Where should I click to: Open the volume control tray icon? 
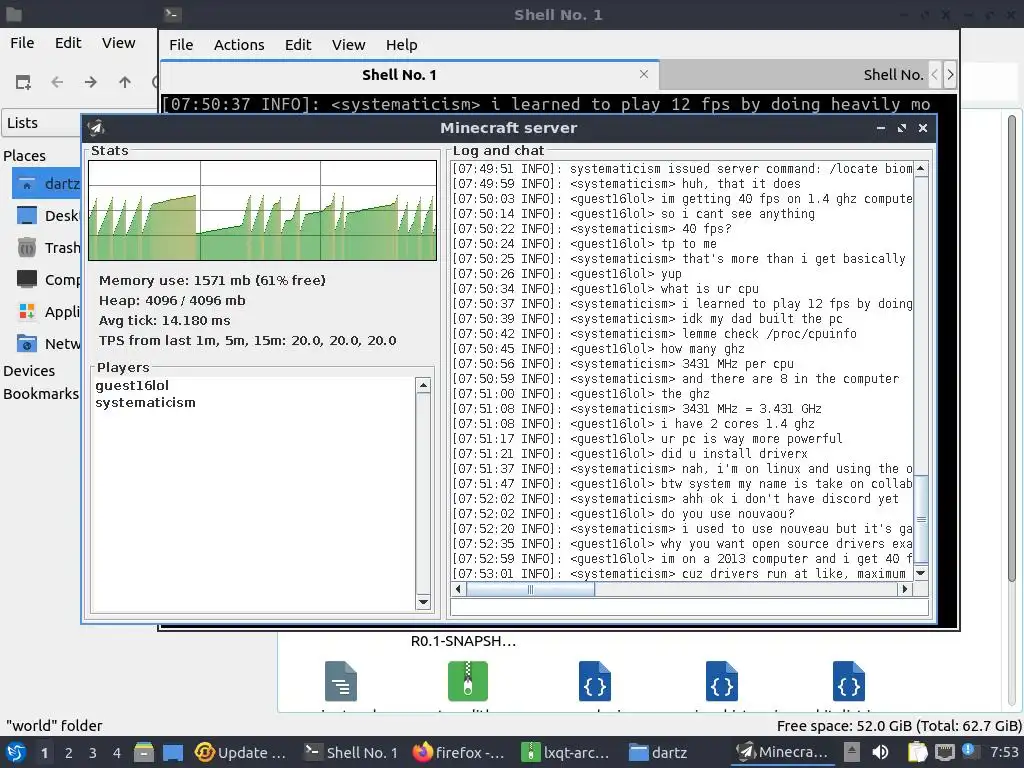(x=880, y=753)
